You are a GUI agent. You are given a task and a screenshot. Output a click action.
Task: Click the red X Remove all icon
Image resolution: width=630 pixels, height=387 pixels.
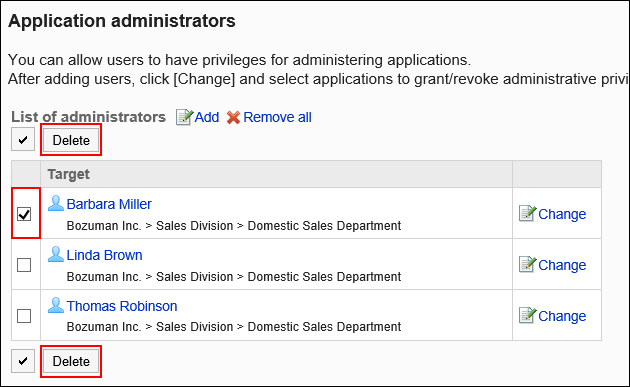tap(233, 118)
